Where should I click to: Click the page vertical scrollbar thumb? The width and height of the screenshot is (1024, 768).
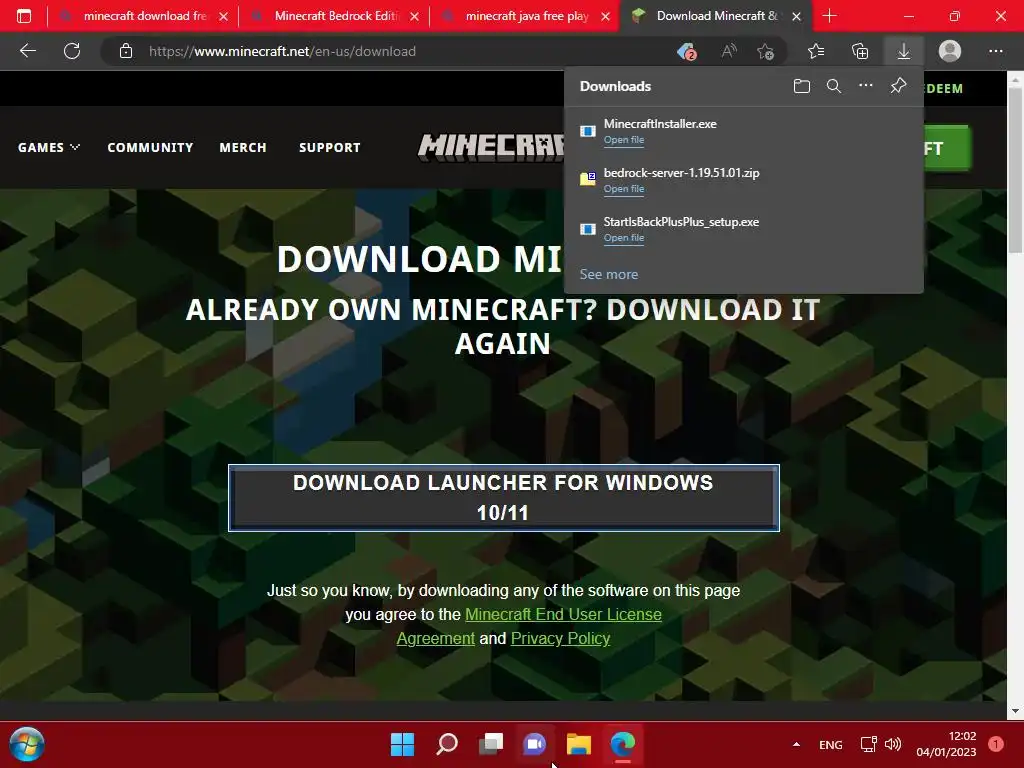click(1015, 170)
